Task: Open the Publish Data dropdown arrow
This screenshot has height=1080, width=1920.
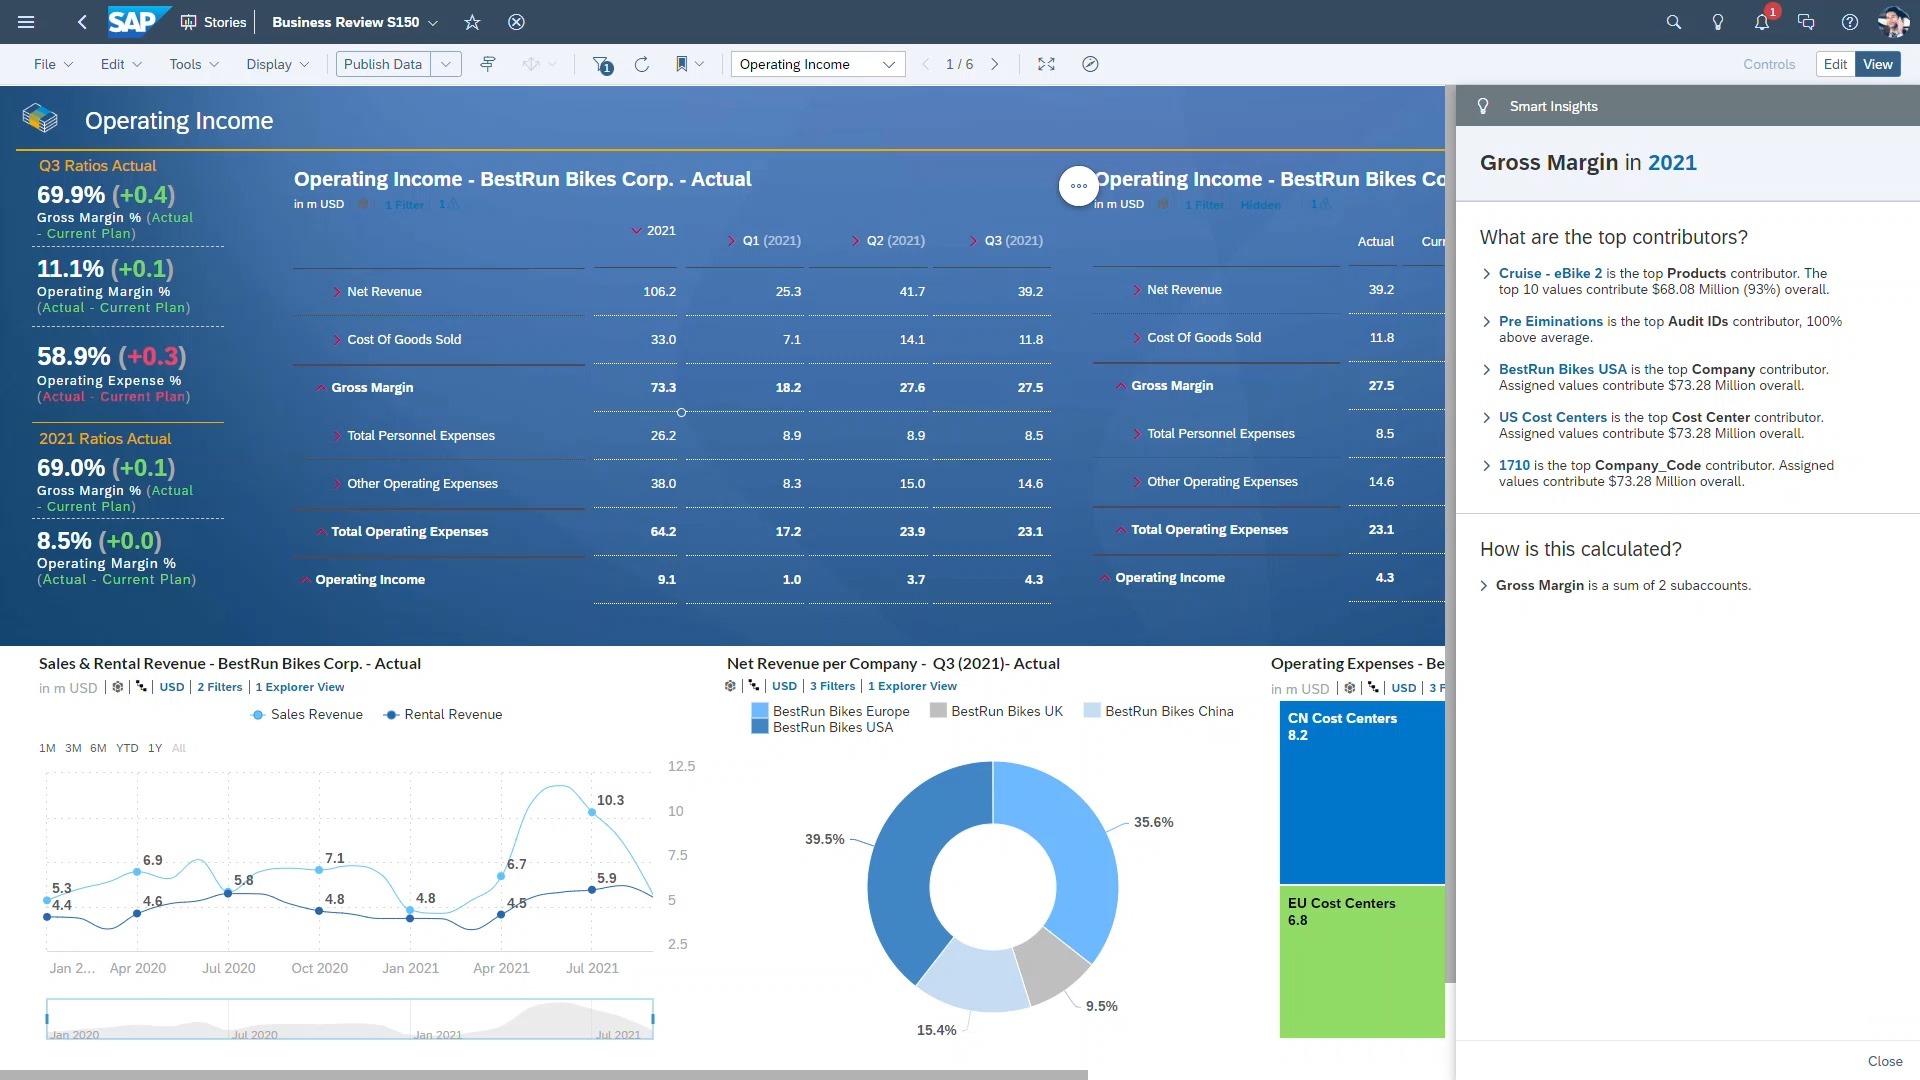Action: [x=446, y=64]
